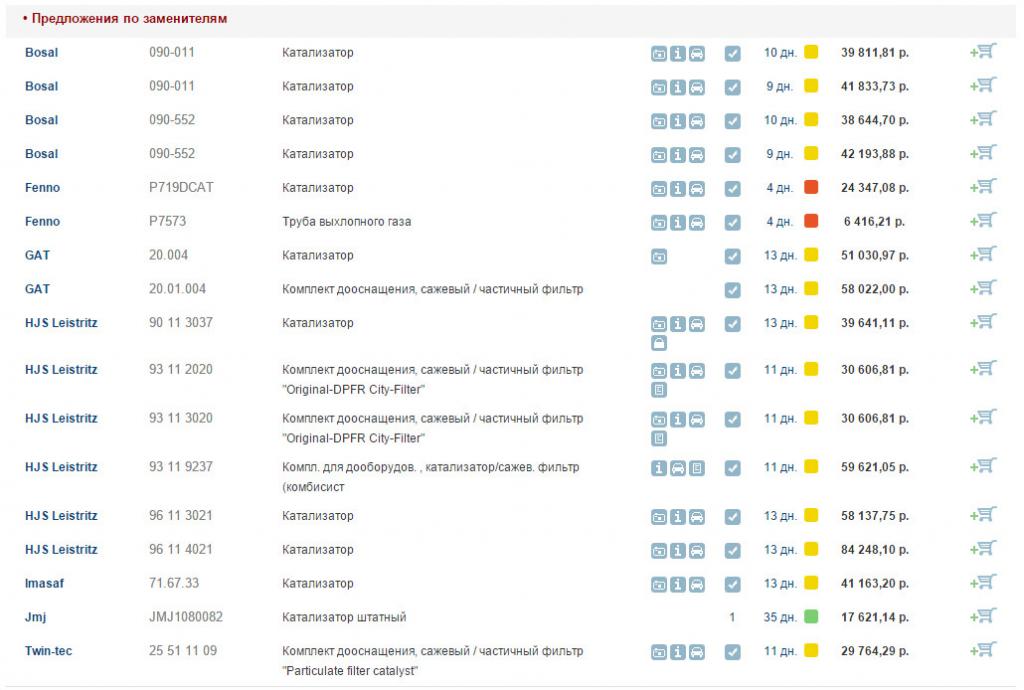Image resolution: width=1024 pixels, height=690 pixels.
Task: Open info icon for Fenno P719DCAT
Action: 678,189
